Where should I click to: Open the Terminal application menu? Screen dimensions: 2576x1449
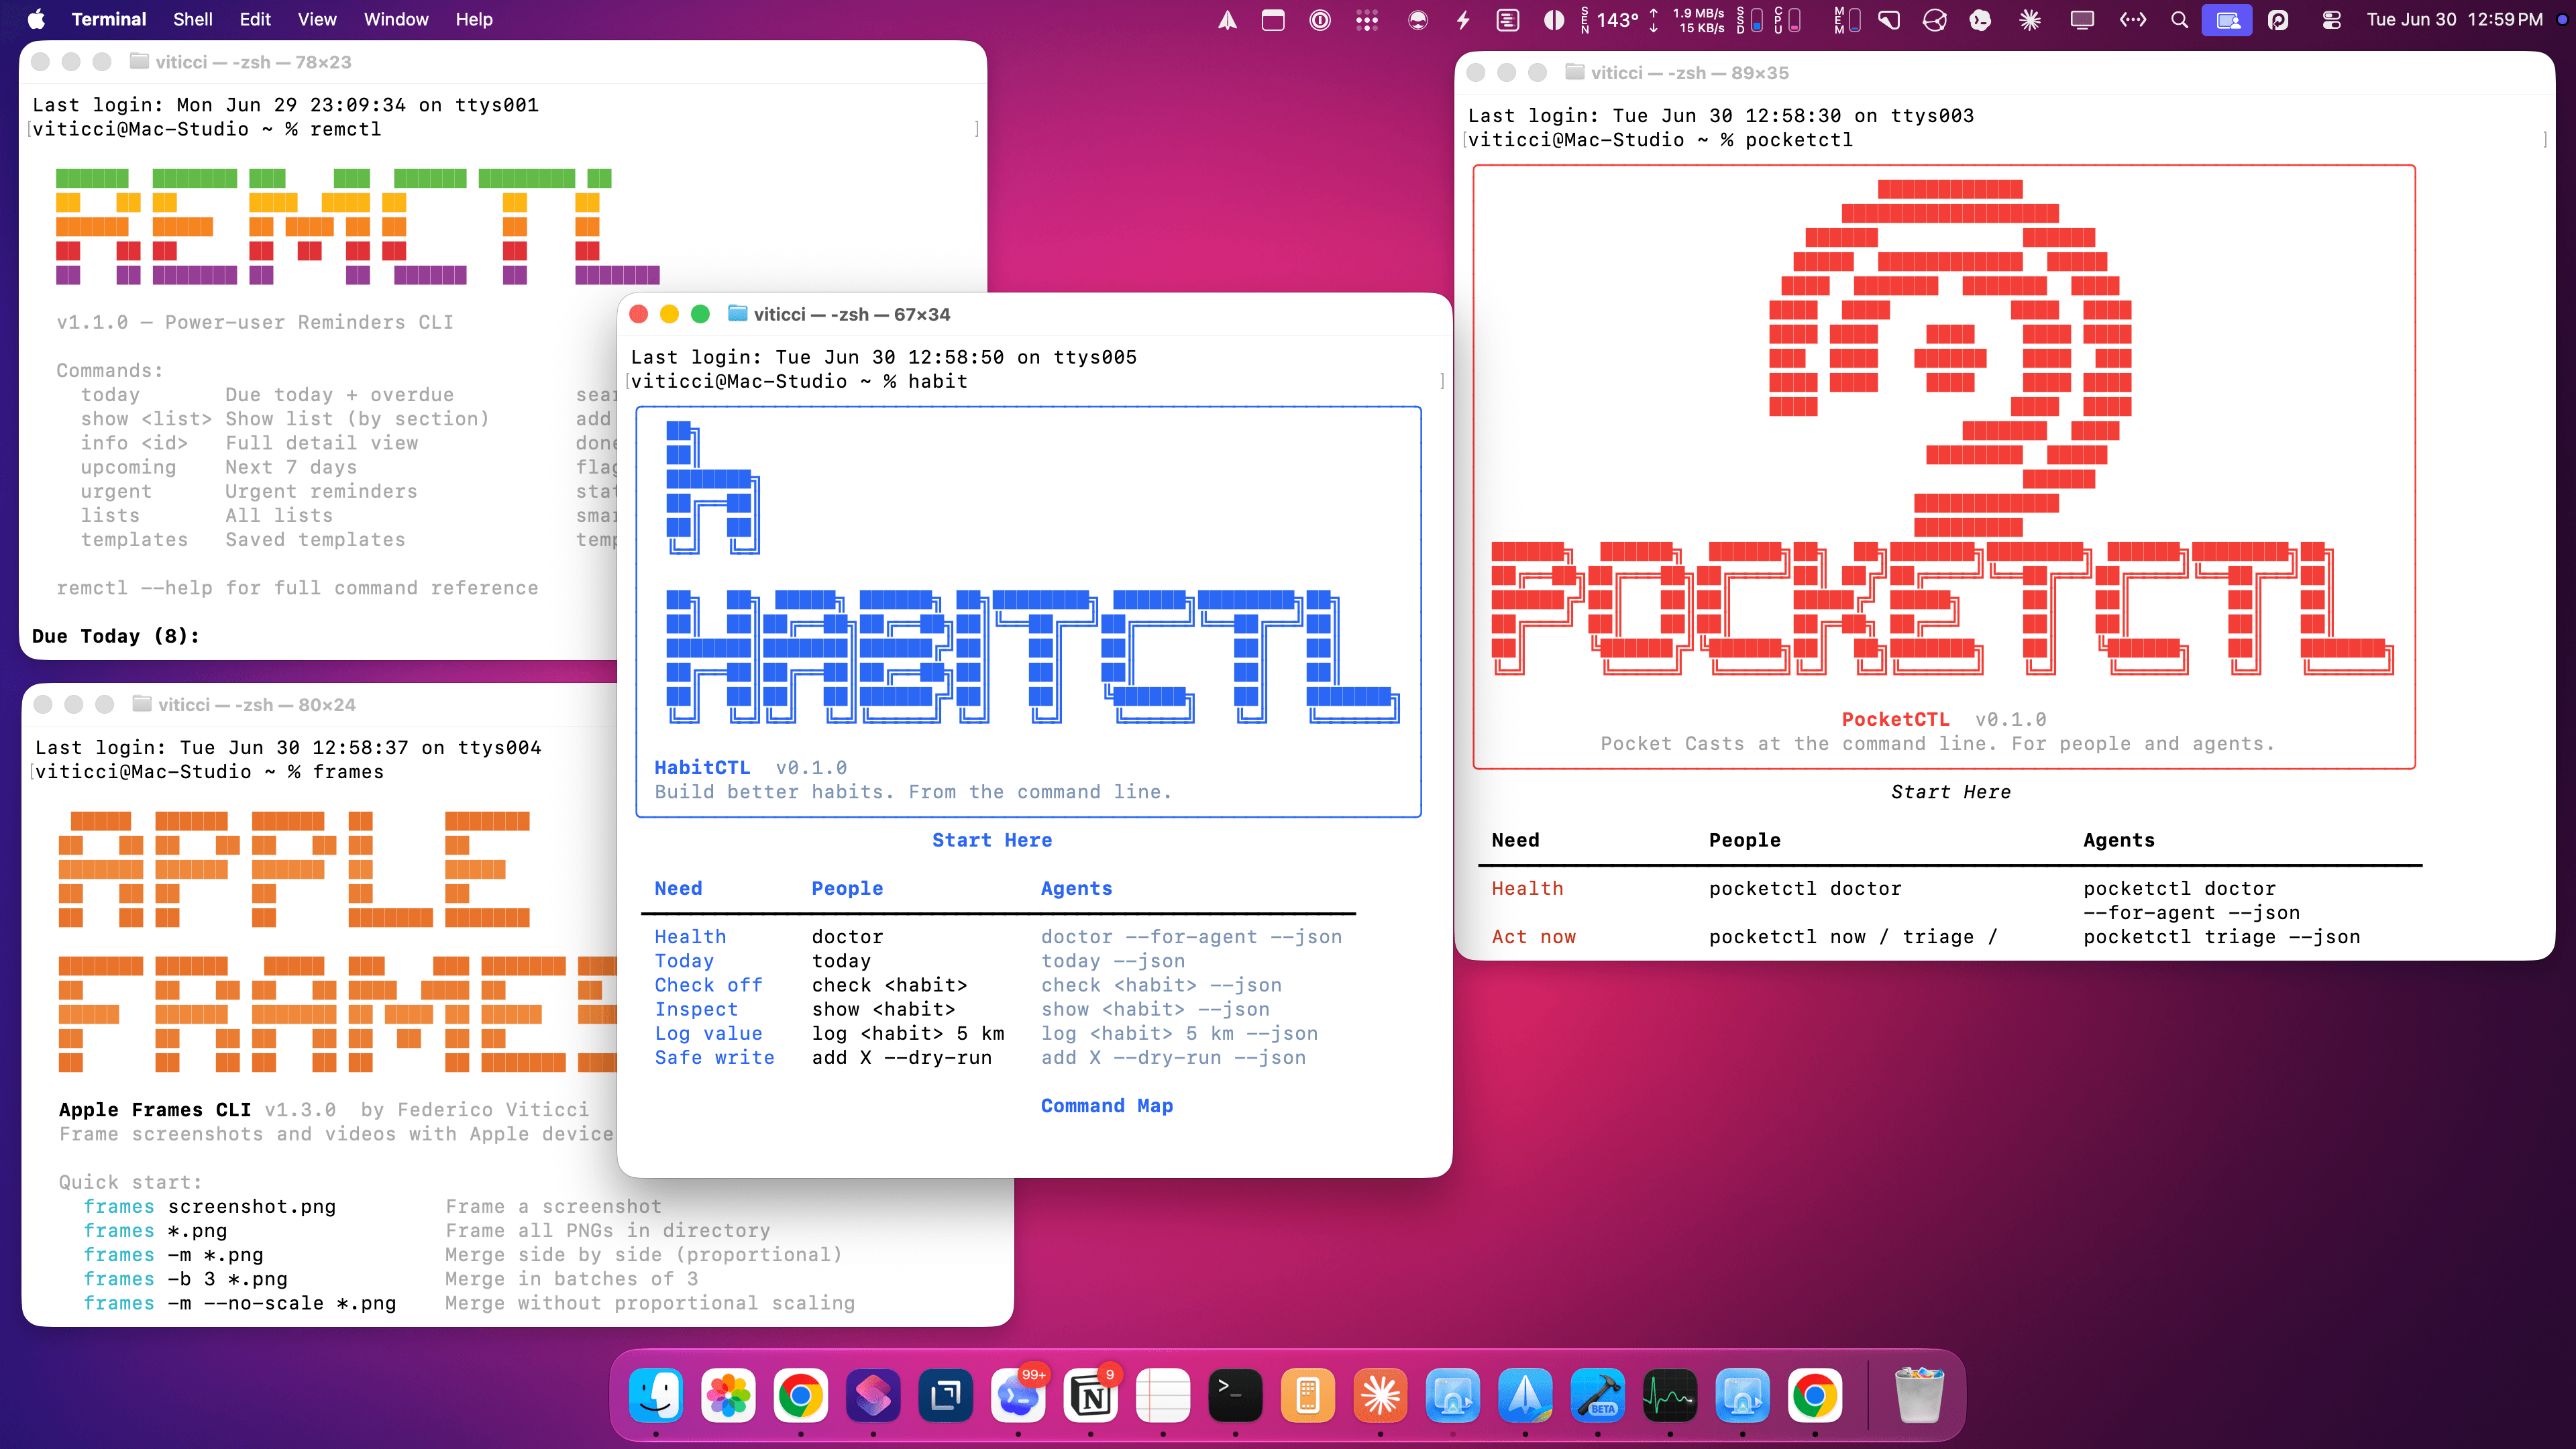coord(108,19)
